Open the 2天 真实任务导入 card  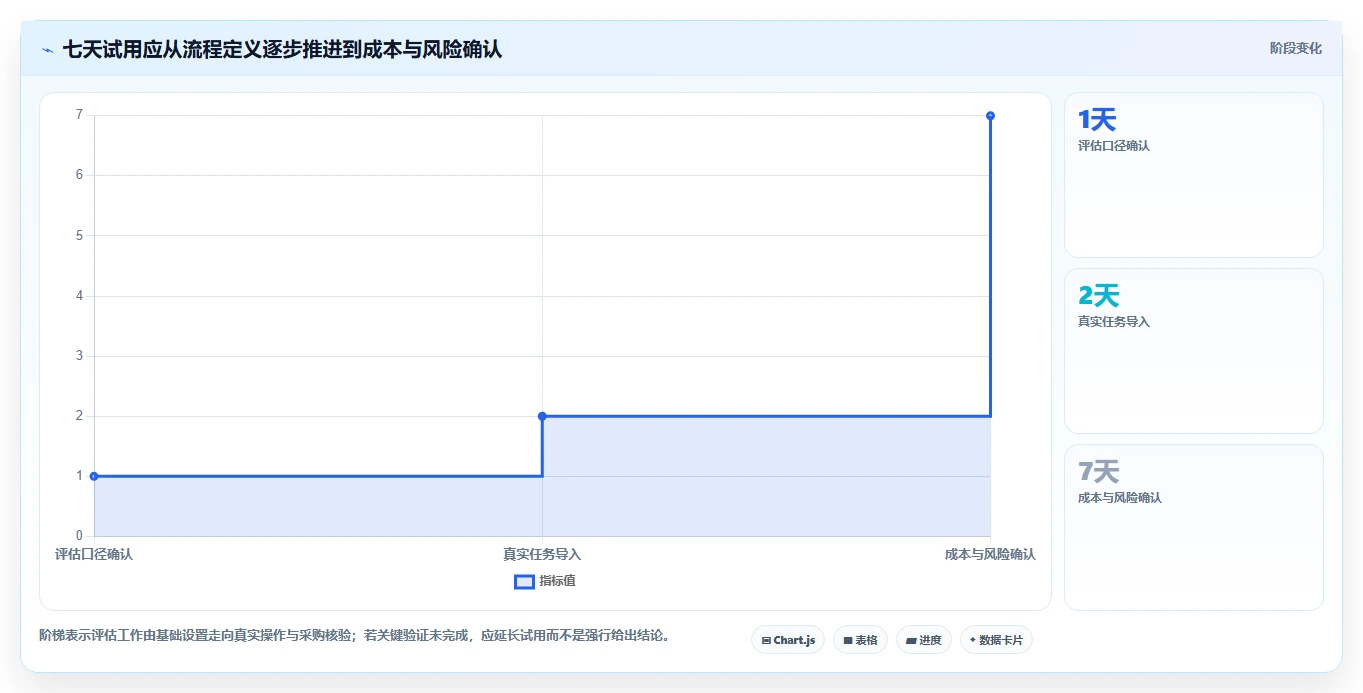click(1194, 351)
